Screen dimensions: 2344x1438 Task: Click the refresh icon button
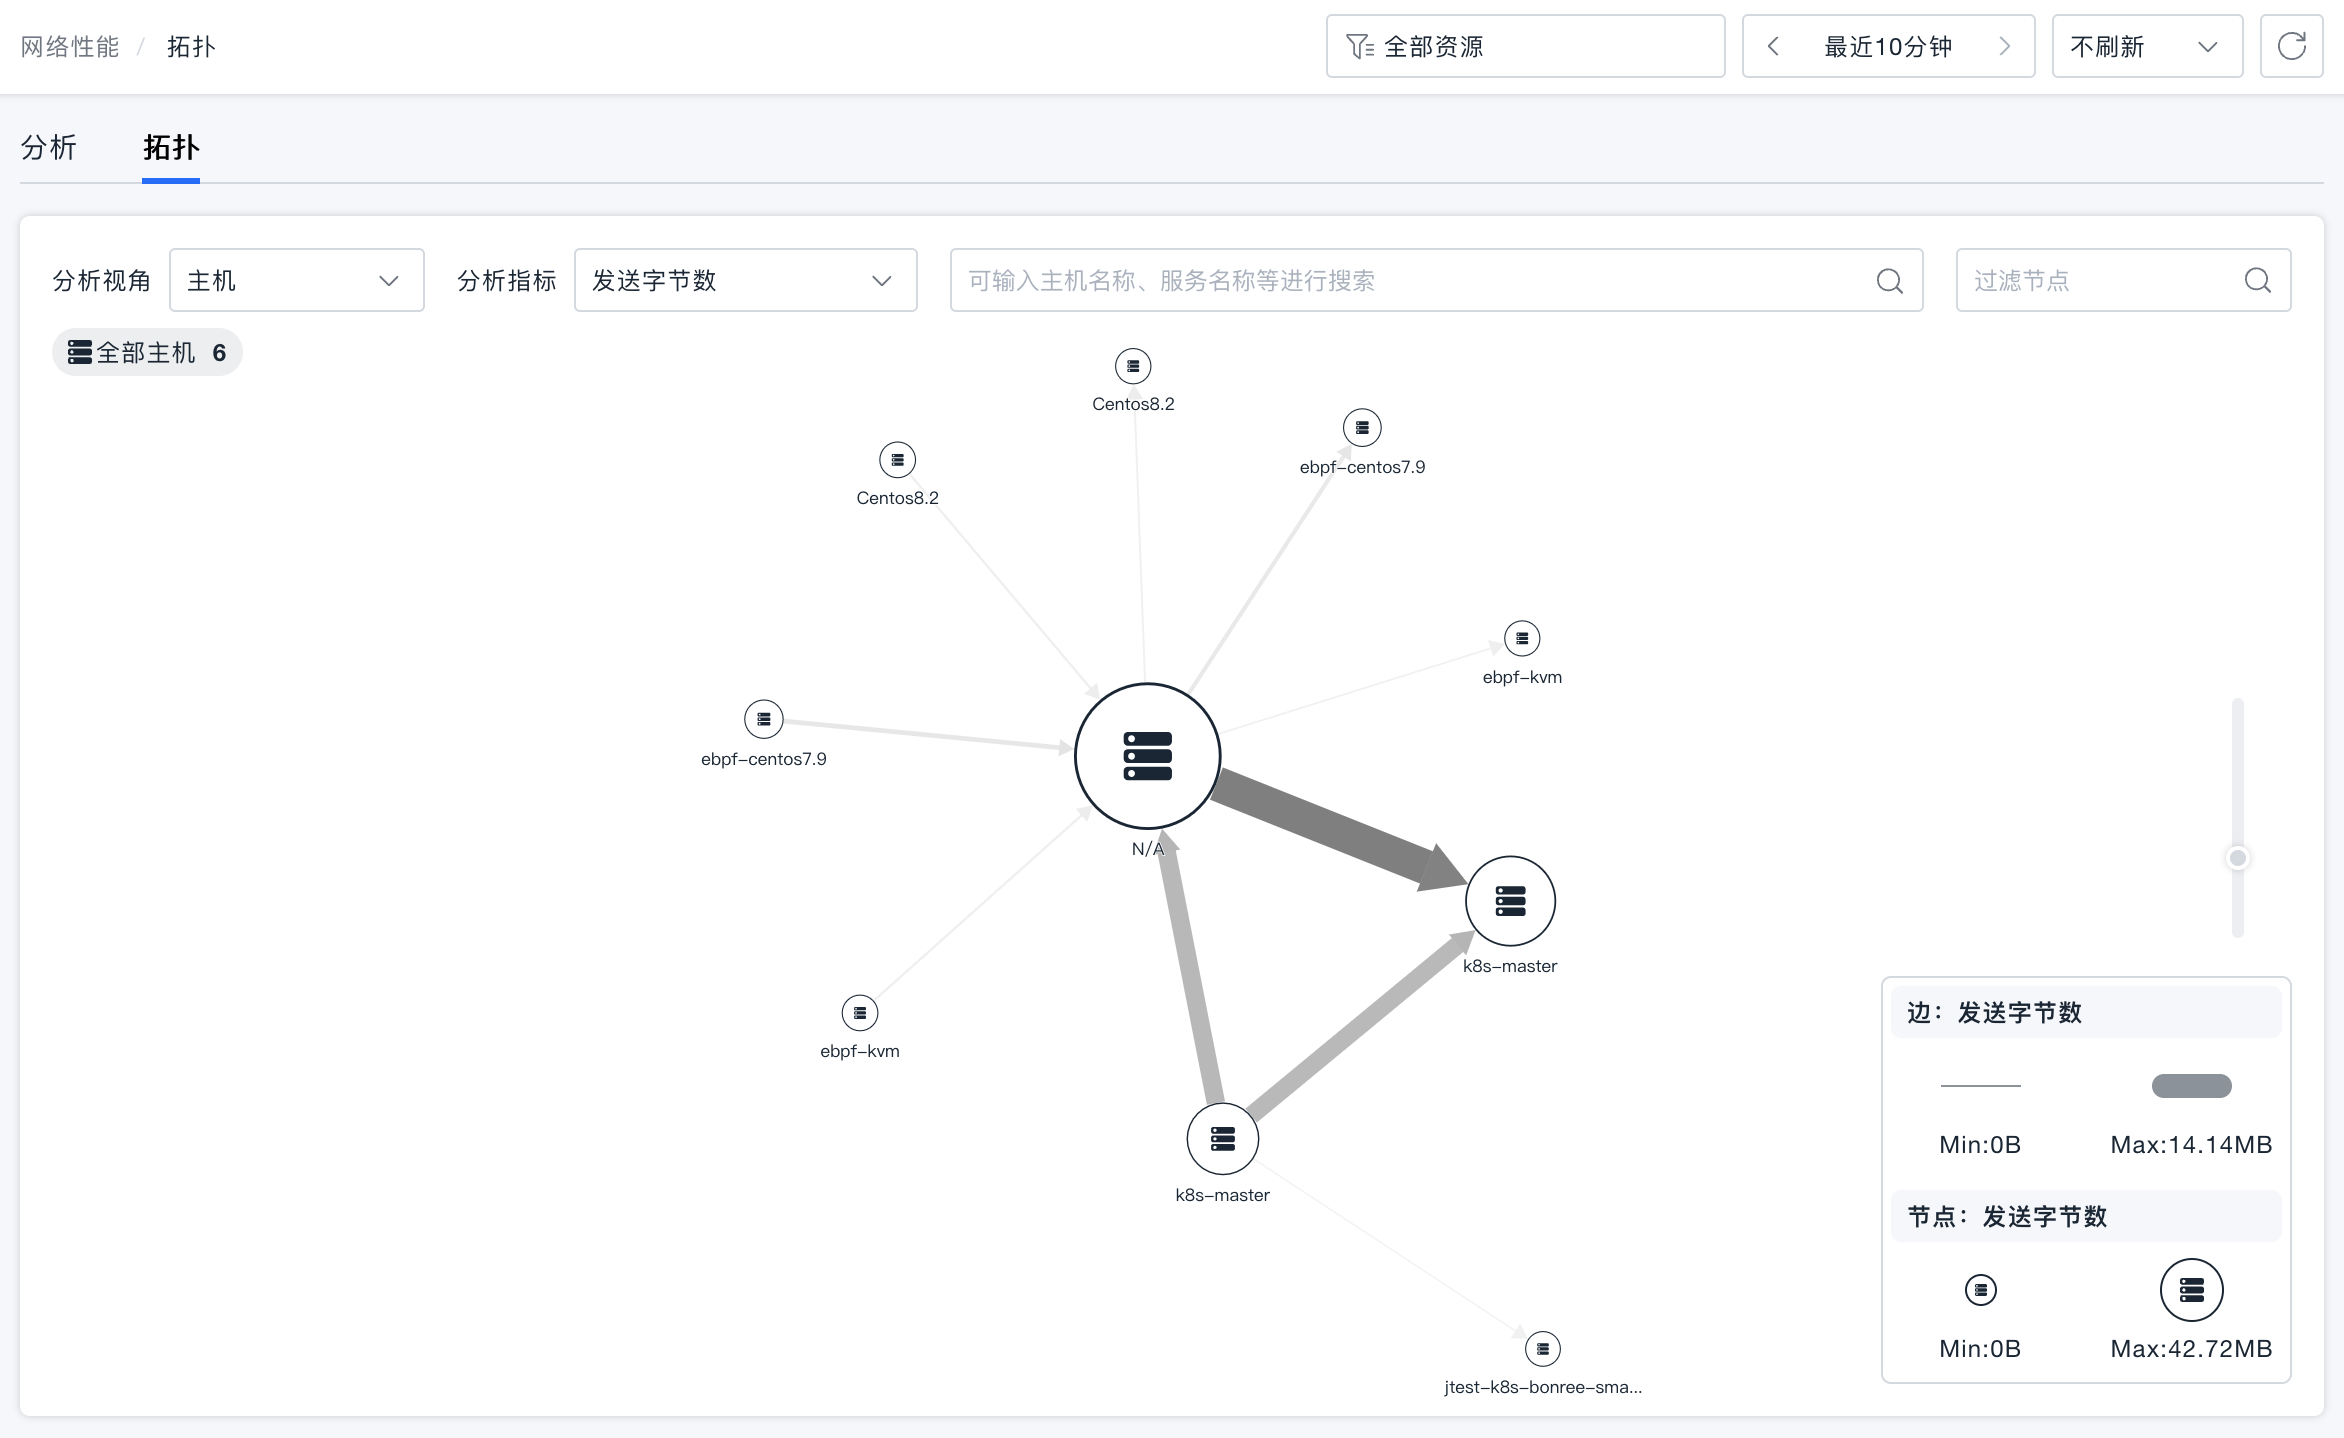point(2291,46)
